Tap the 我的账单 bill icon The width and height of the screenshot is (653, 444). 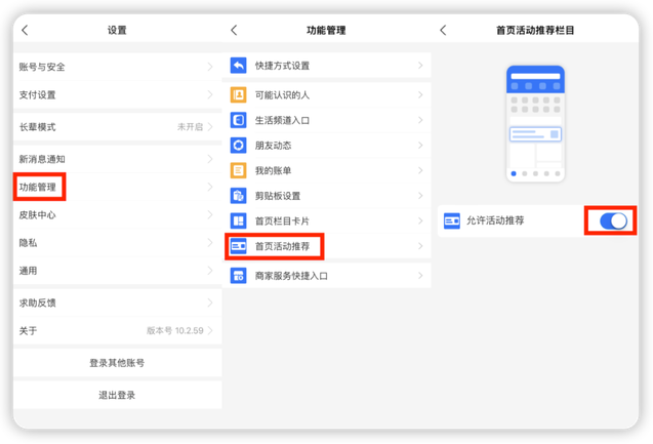click(x=238, y=170)
